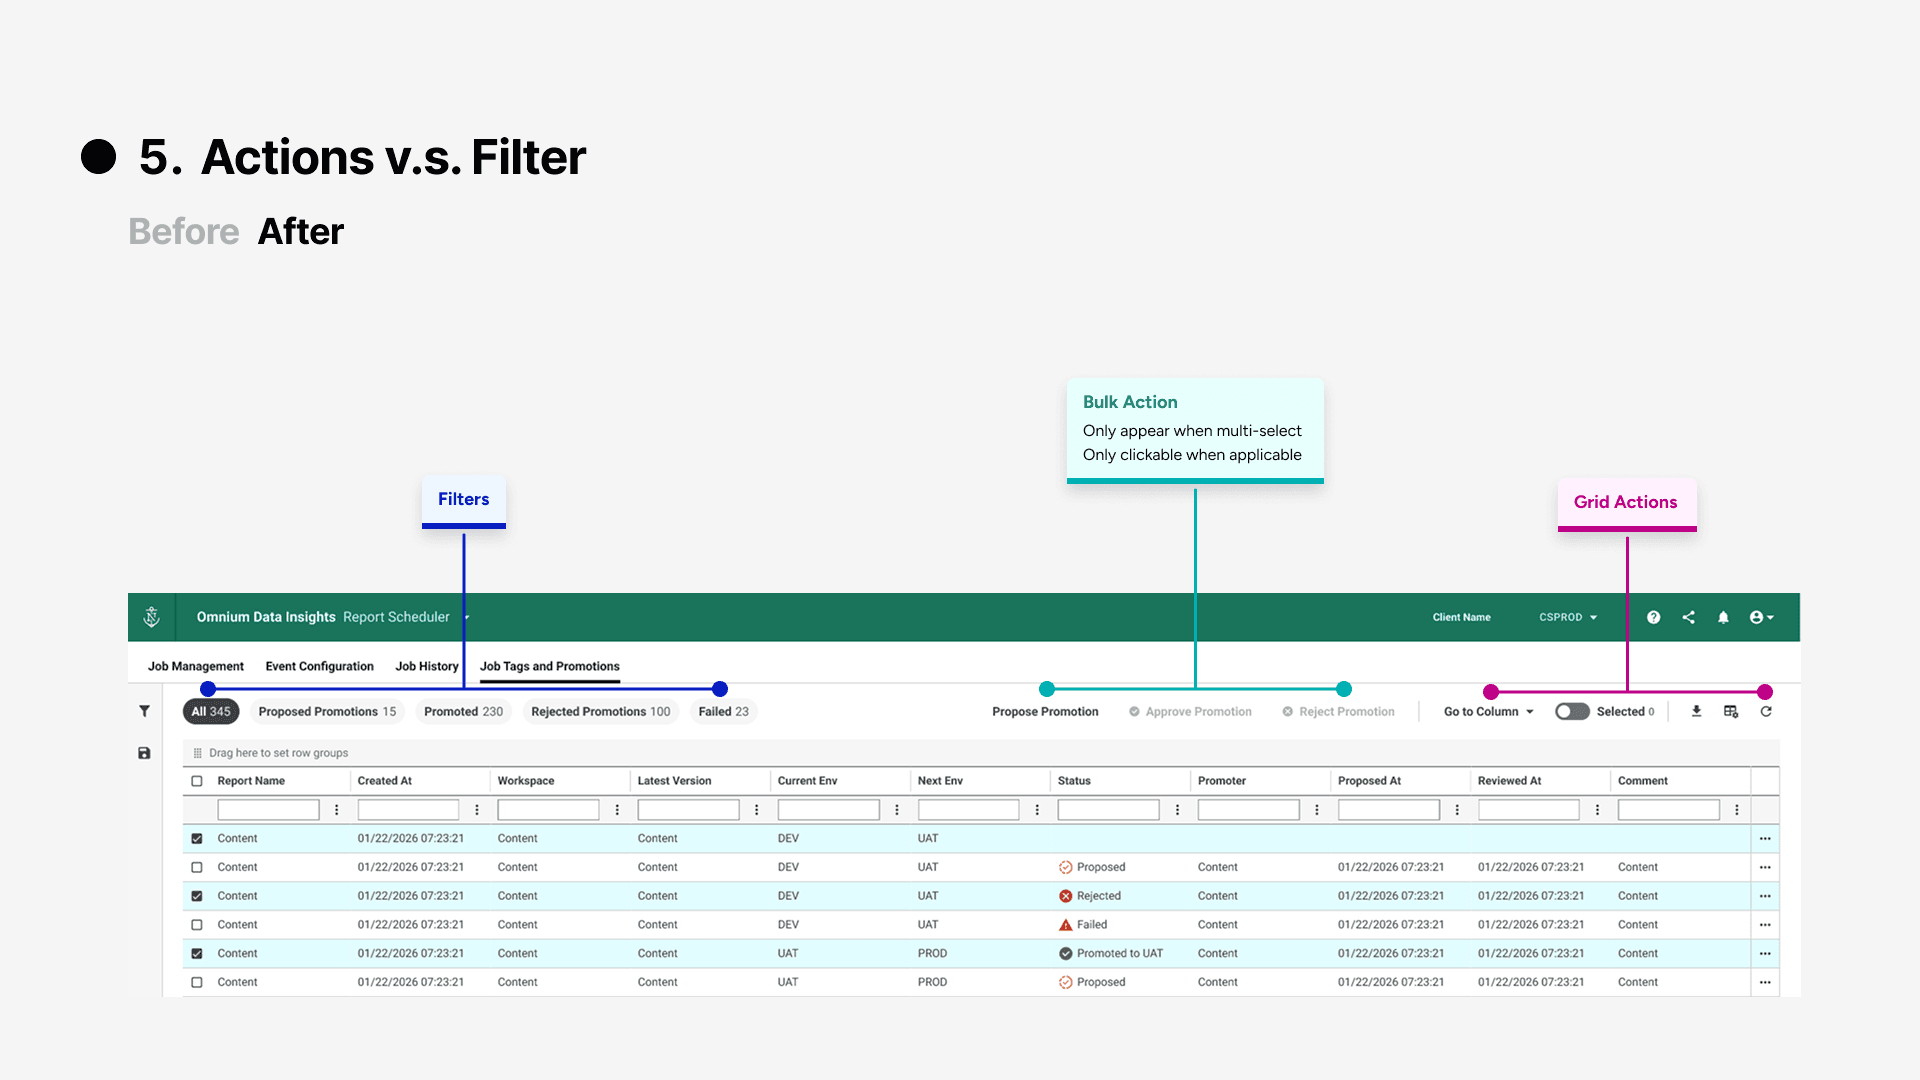
Task: Open the help question mark icon
Action: pyautogui.click(x=1653, y=617)
